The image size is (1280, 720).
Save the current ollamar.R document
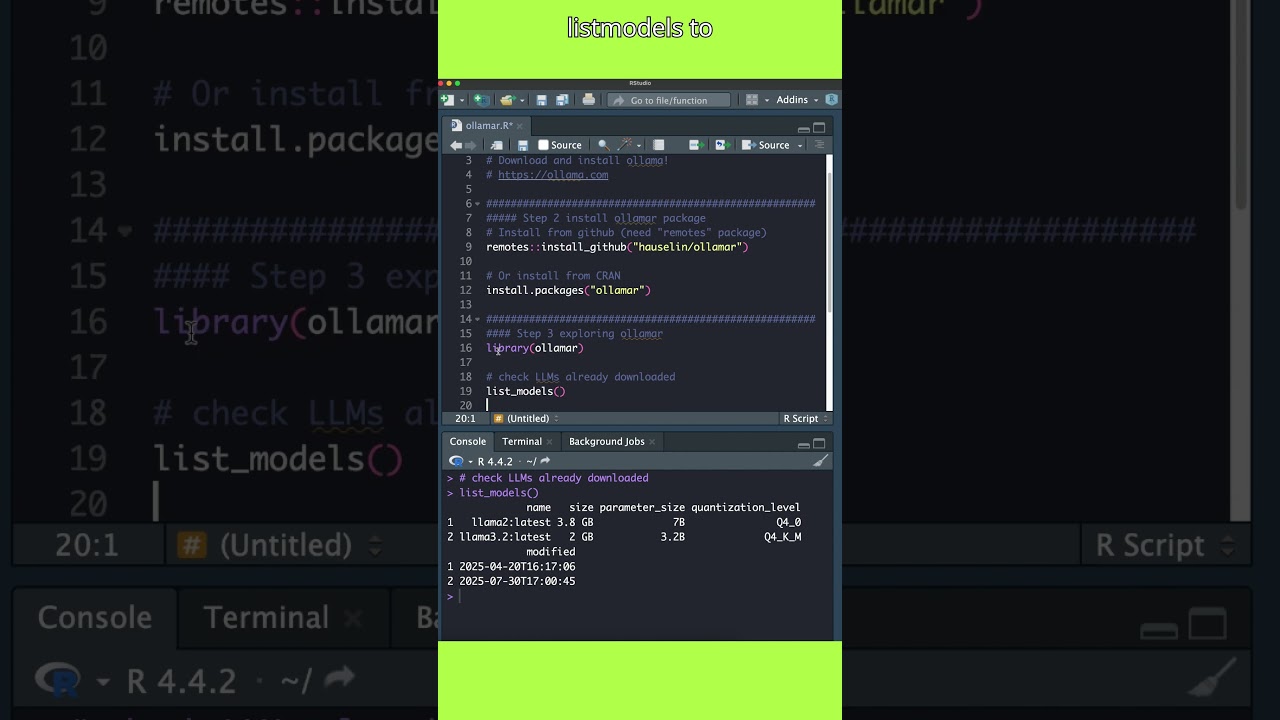(522, 145)
